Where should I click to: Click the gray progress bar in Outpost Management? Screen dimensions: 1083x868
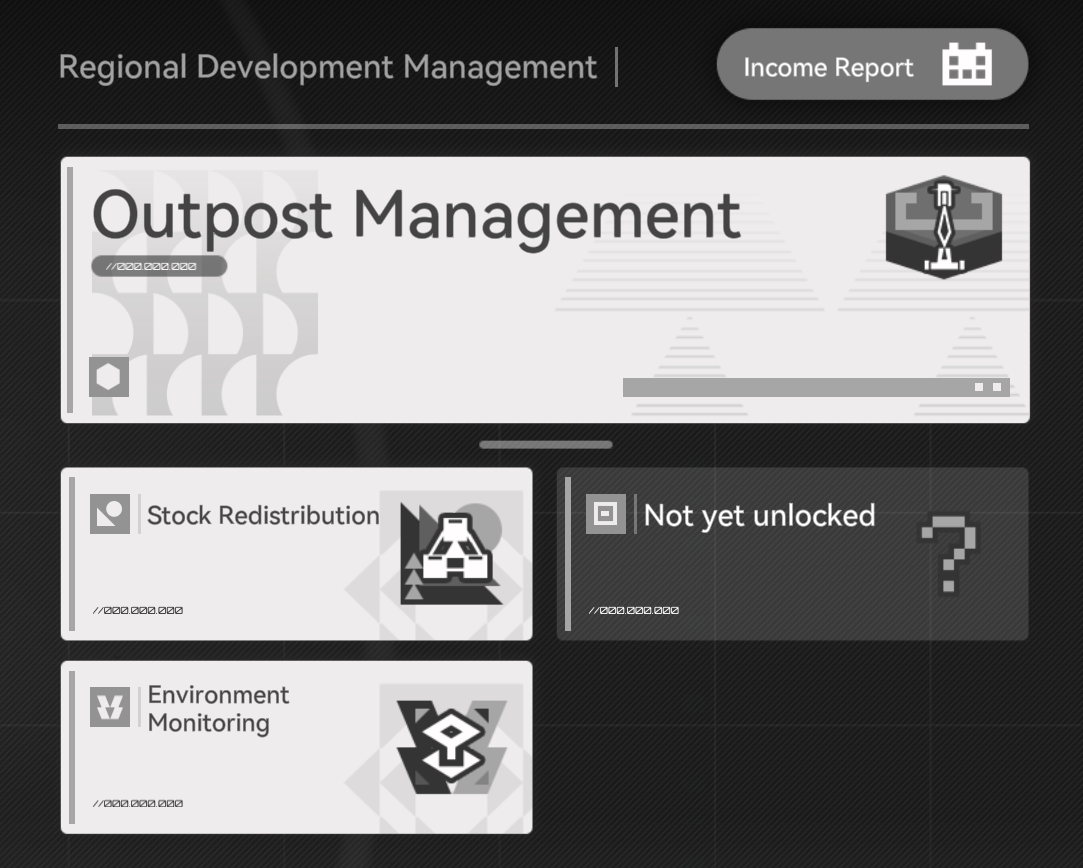coord(816,387)
